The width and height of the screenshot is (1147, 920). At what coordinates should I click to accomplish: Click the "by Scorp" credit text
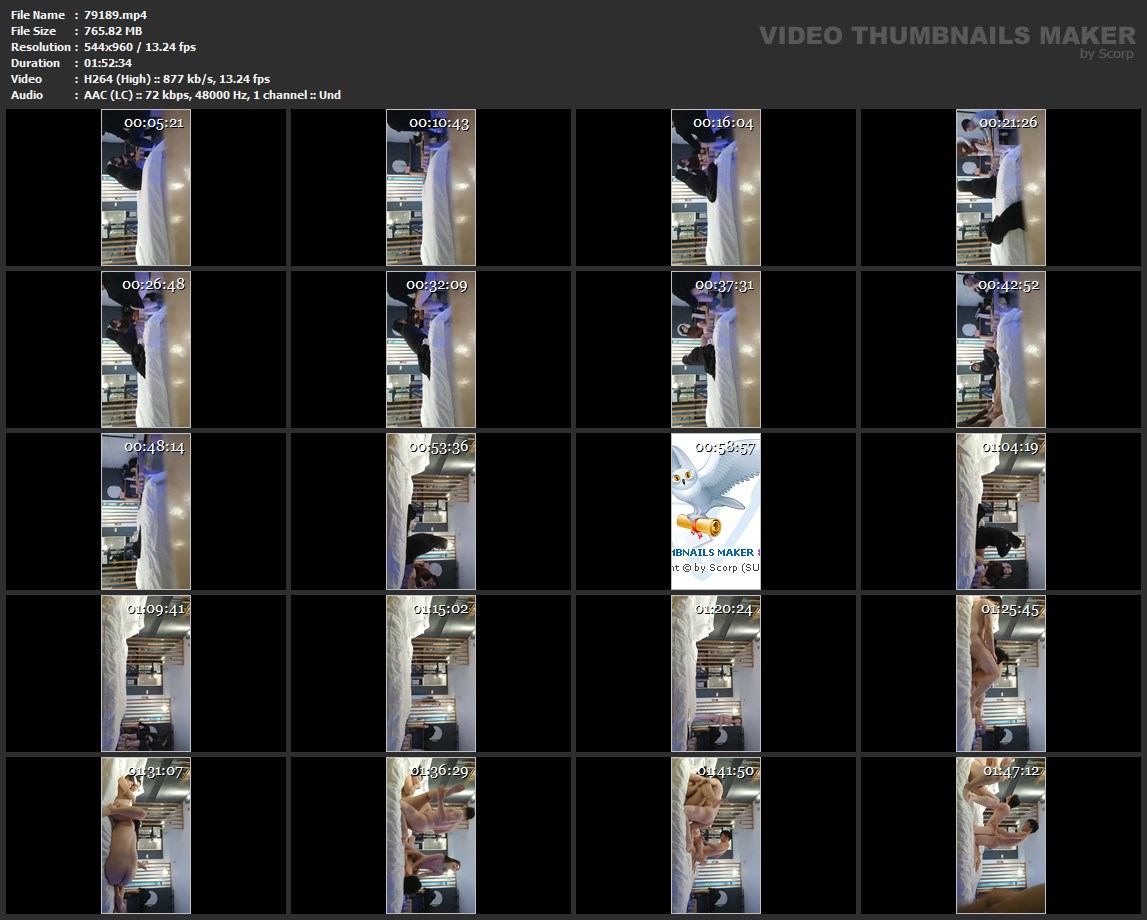1107,54
